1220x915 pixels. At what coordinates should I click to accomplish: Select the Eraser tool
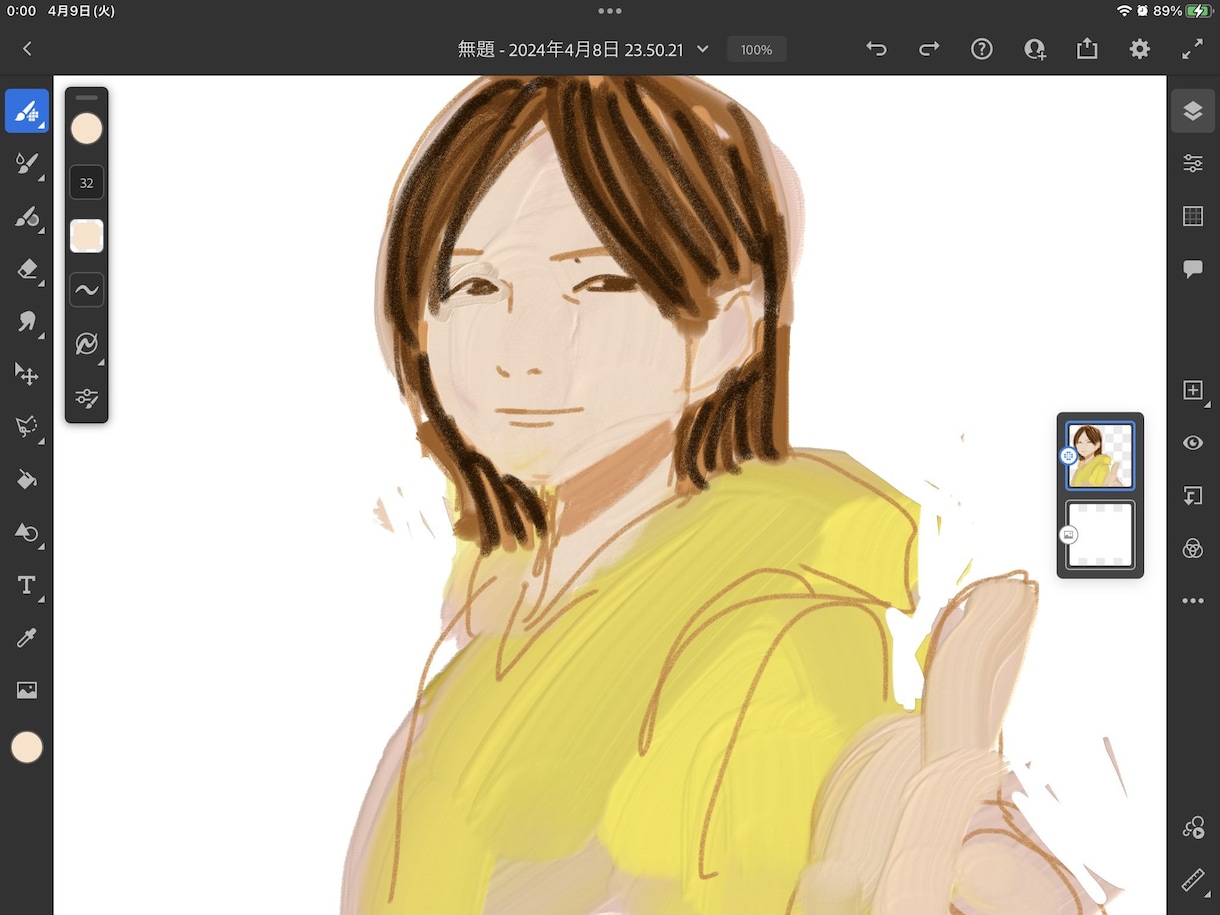point(27,269)
